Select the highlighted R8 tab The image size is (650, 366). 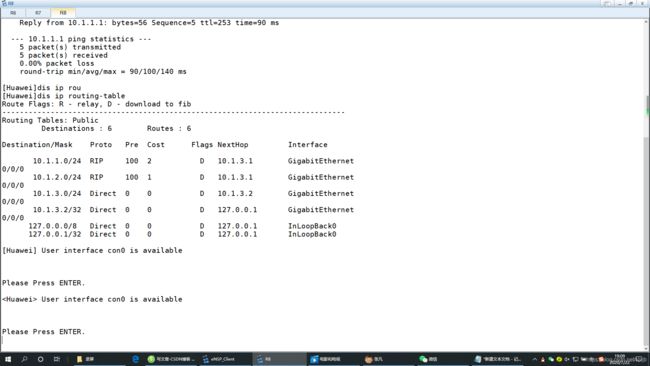click(63, 13)
